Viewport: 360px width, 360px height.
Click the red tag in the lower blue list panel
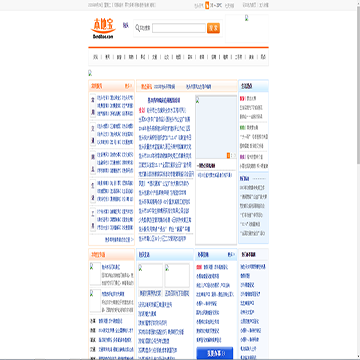click(x=199, y=267)
